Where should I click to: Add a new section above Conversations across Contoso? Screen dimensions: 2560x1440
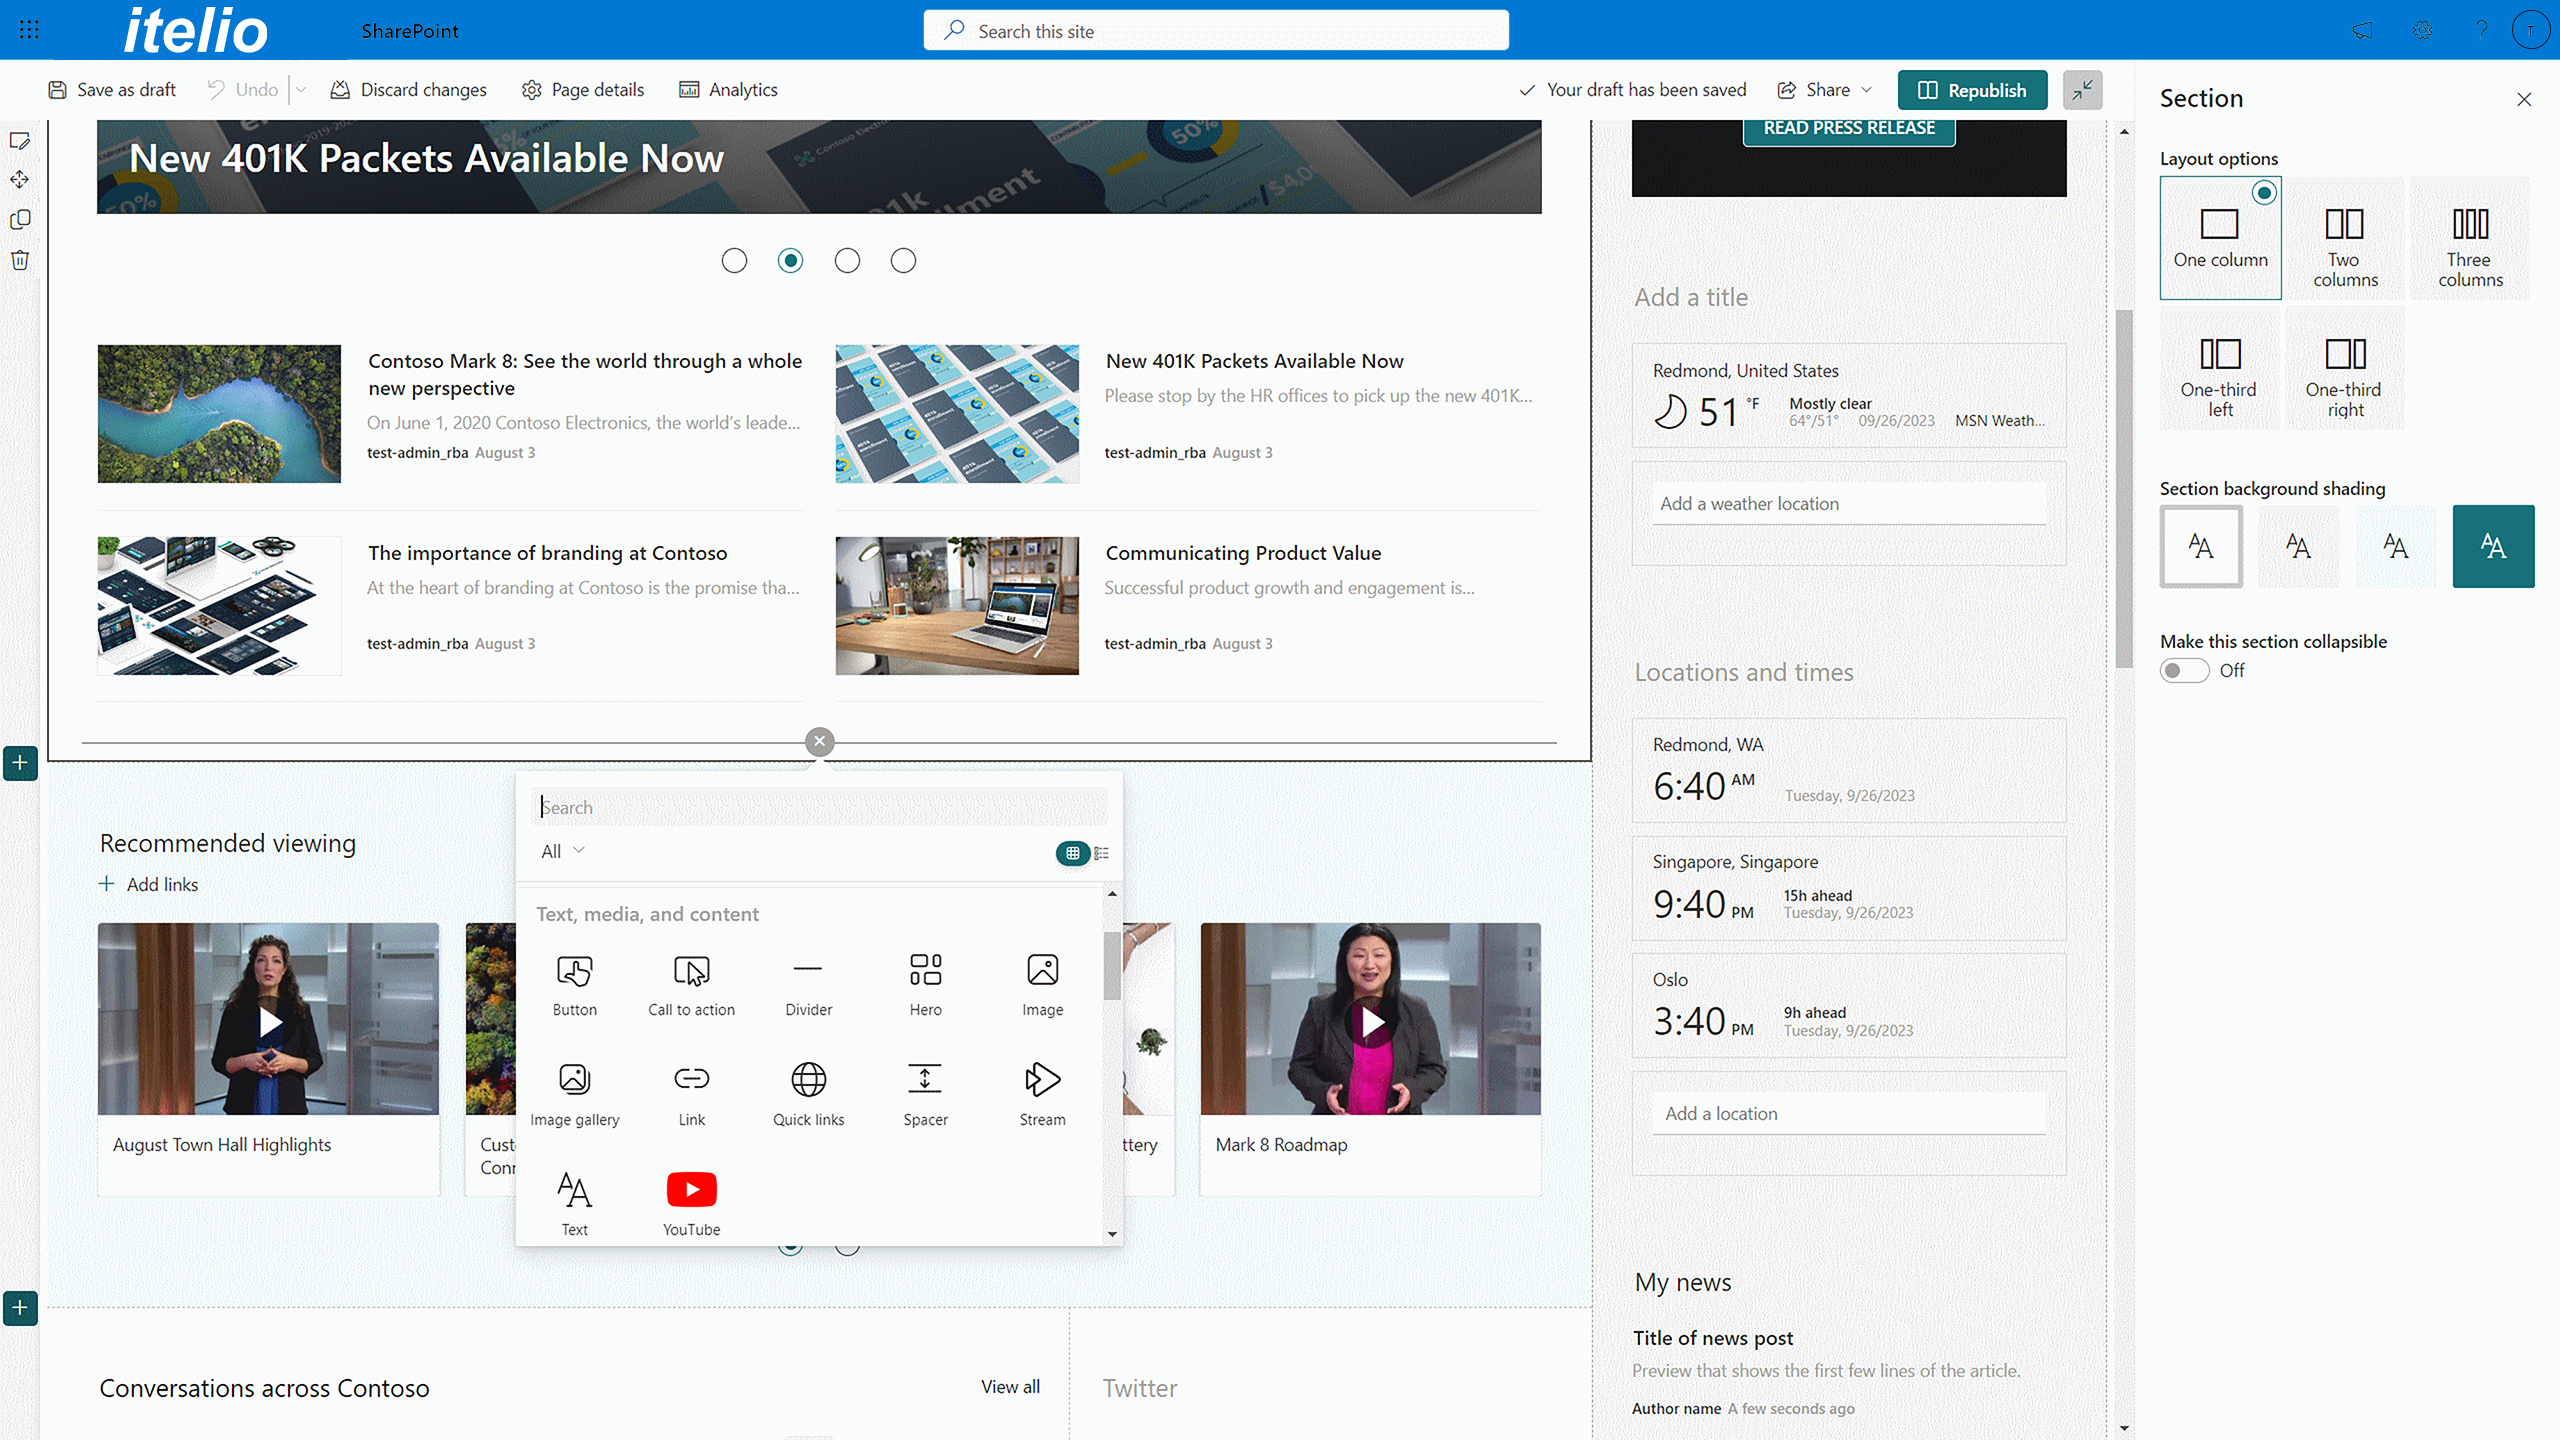tap(20, 1308)
